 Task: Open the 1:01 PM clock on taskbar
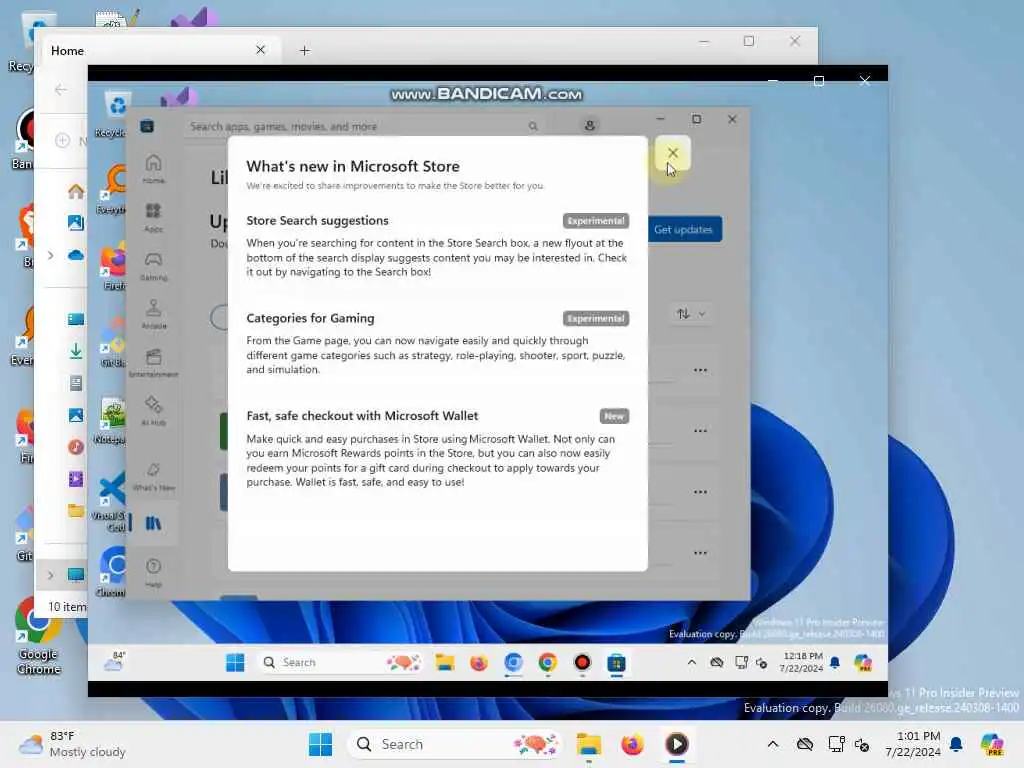click(x=912, y=744)
